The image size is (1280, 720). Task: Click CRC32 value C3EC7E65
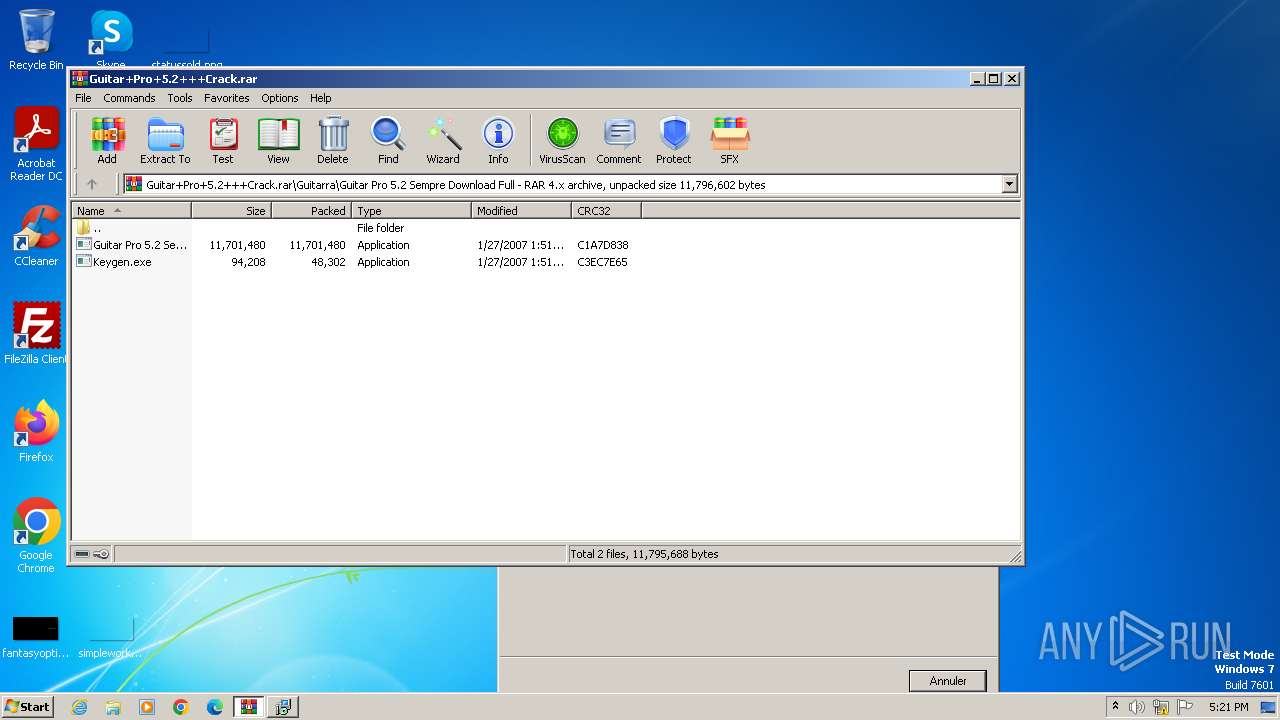(x=603, y=262)
